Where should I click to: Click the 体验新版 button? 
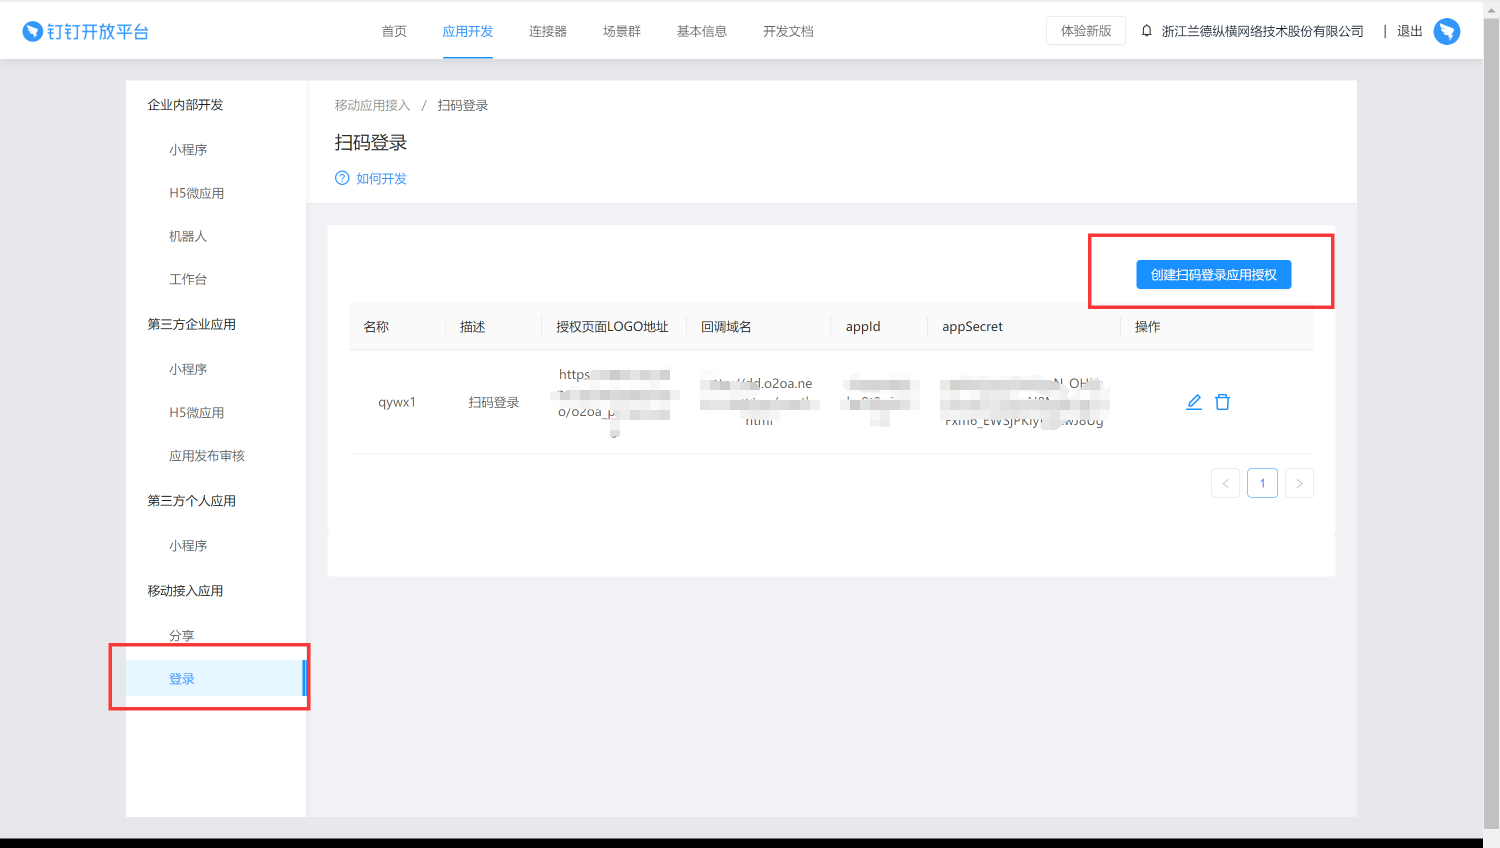1085,30
